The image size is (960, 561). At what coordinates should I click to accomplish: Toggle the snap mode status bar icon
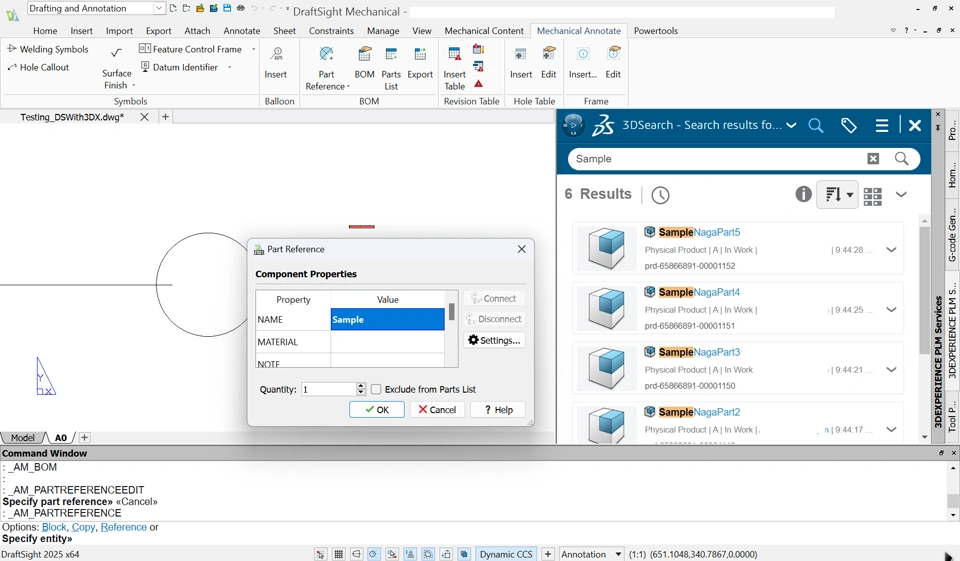320,554
